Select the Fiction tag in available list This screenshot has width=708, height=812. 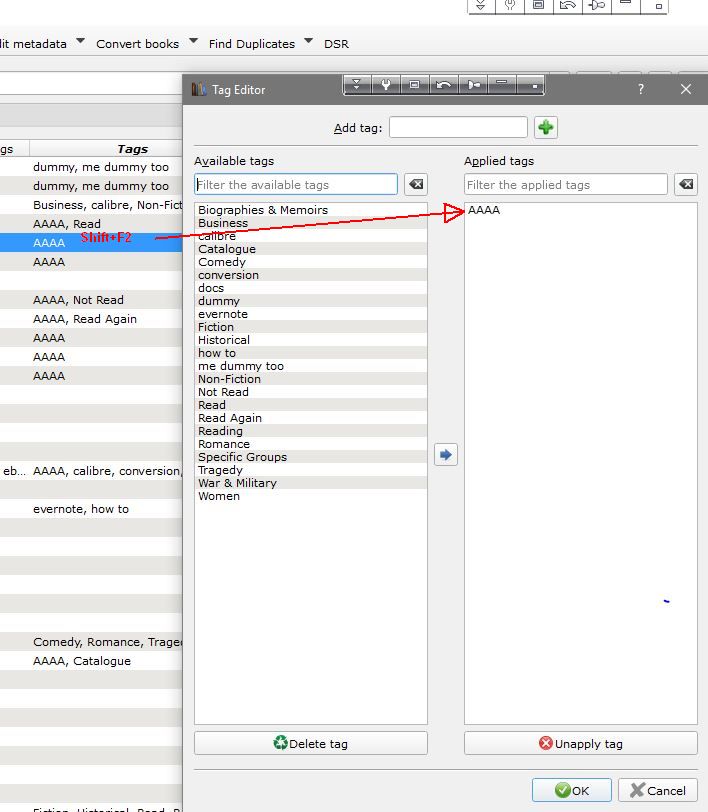[x=311, y=327]
